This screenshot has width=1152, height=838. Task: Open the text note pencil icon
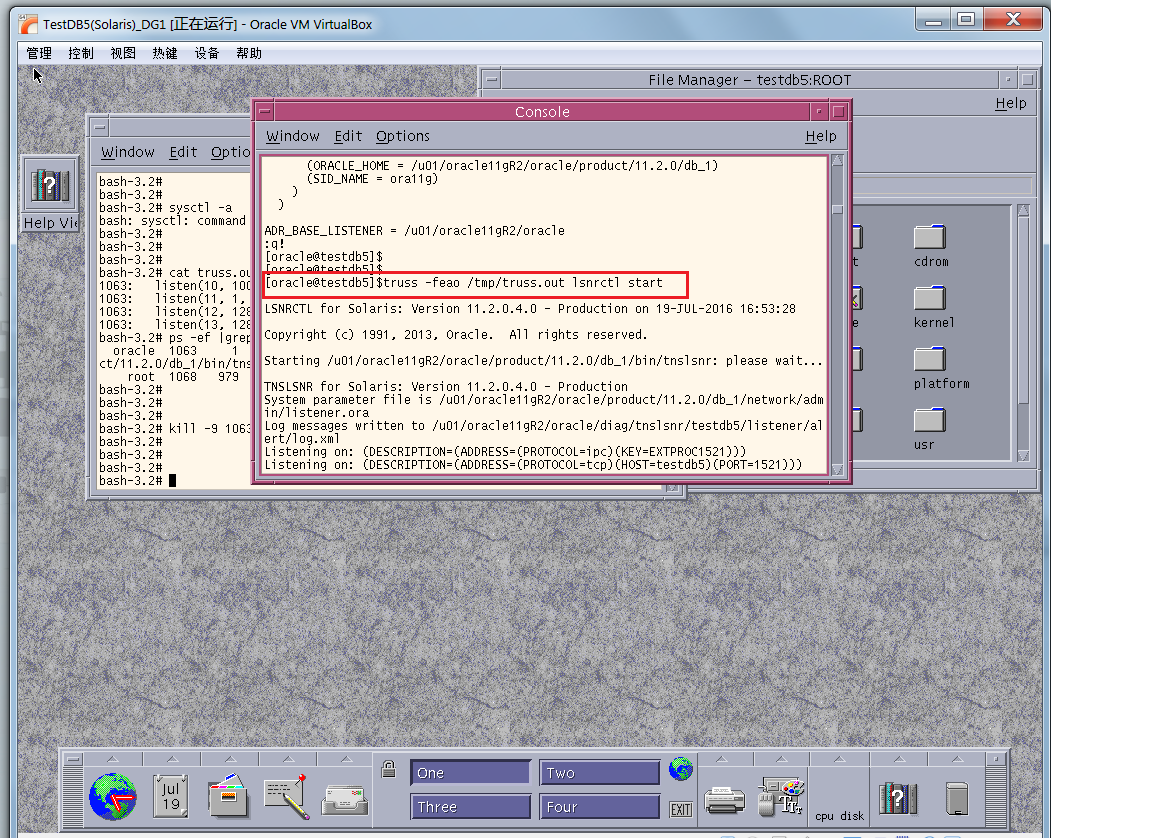click(x=287, y=796)
